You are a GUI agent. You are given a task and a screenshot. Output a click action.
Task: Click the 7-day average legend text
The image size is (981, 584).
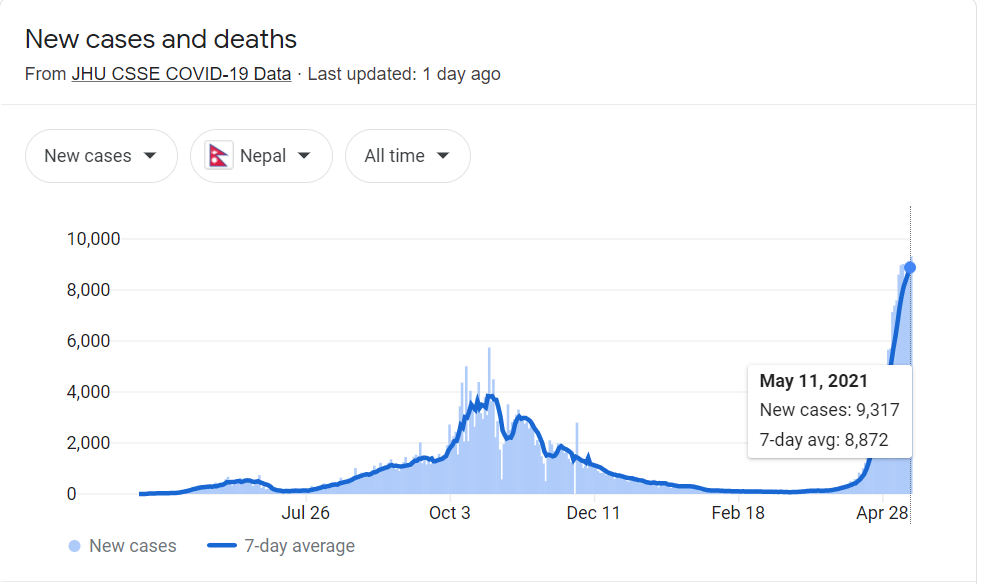click(300, 546)
